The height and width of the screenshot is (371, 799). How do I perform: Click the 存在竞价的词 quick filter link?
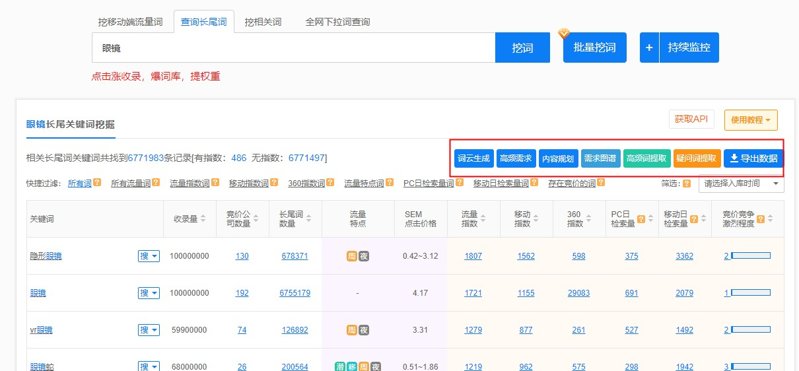572,183
